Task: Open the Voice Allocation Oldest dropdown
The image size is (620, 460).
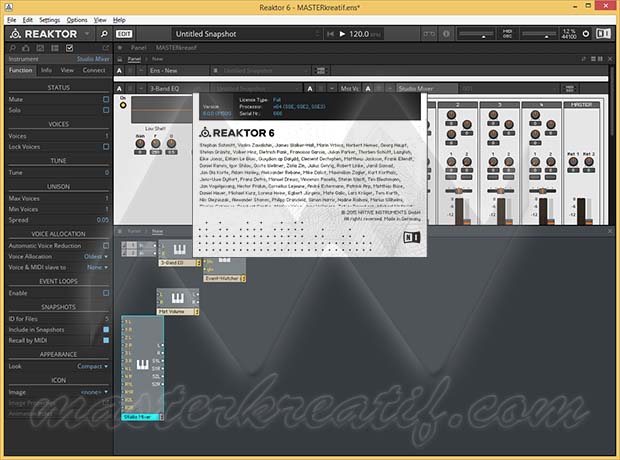Action: click(x=96, y=257)
